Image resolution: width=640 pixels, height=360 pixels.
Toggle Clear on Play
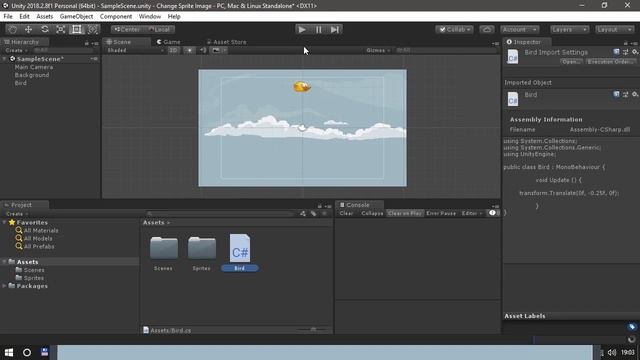click(405, 213)
